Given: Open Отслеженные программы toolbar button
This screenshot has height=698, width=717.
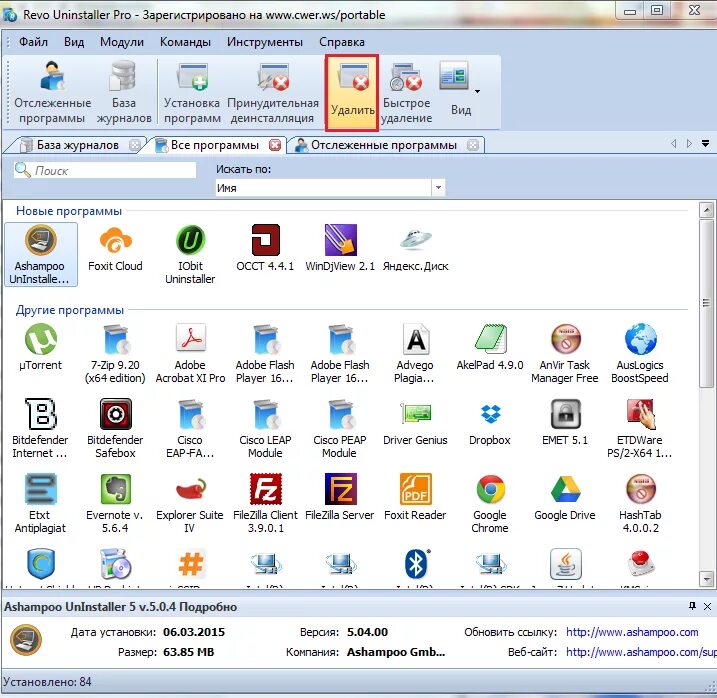Looking at the screenshot, I should [52, 92].
